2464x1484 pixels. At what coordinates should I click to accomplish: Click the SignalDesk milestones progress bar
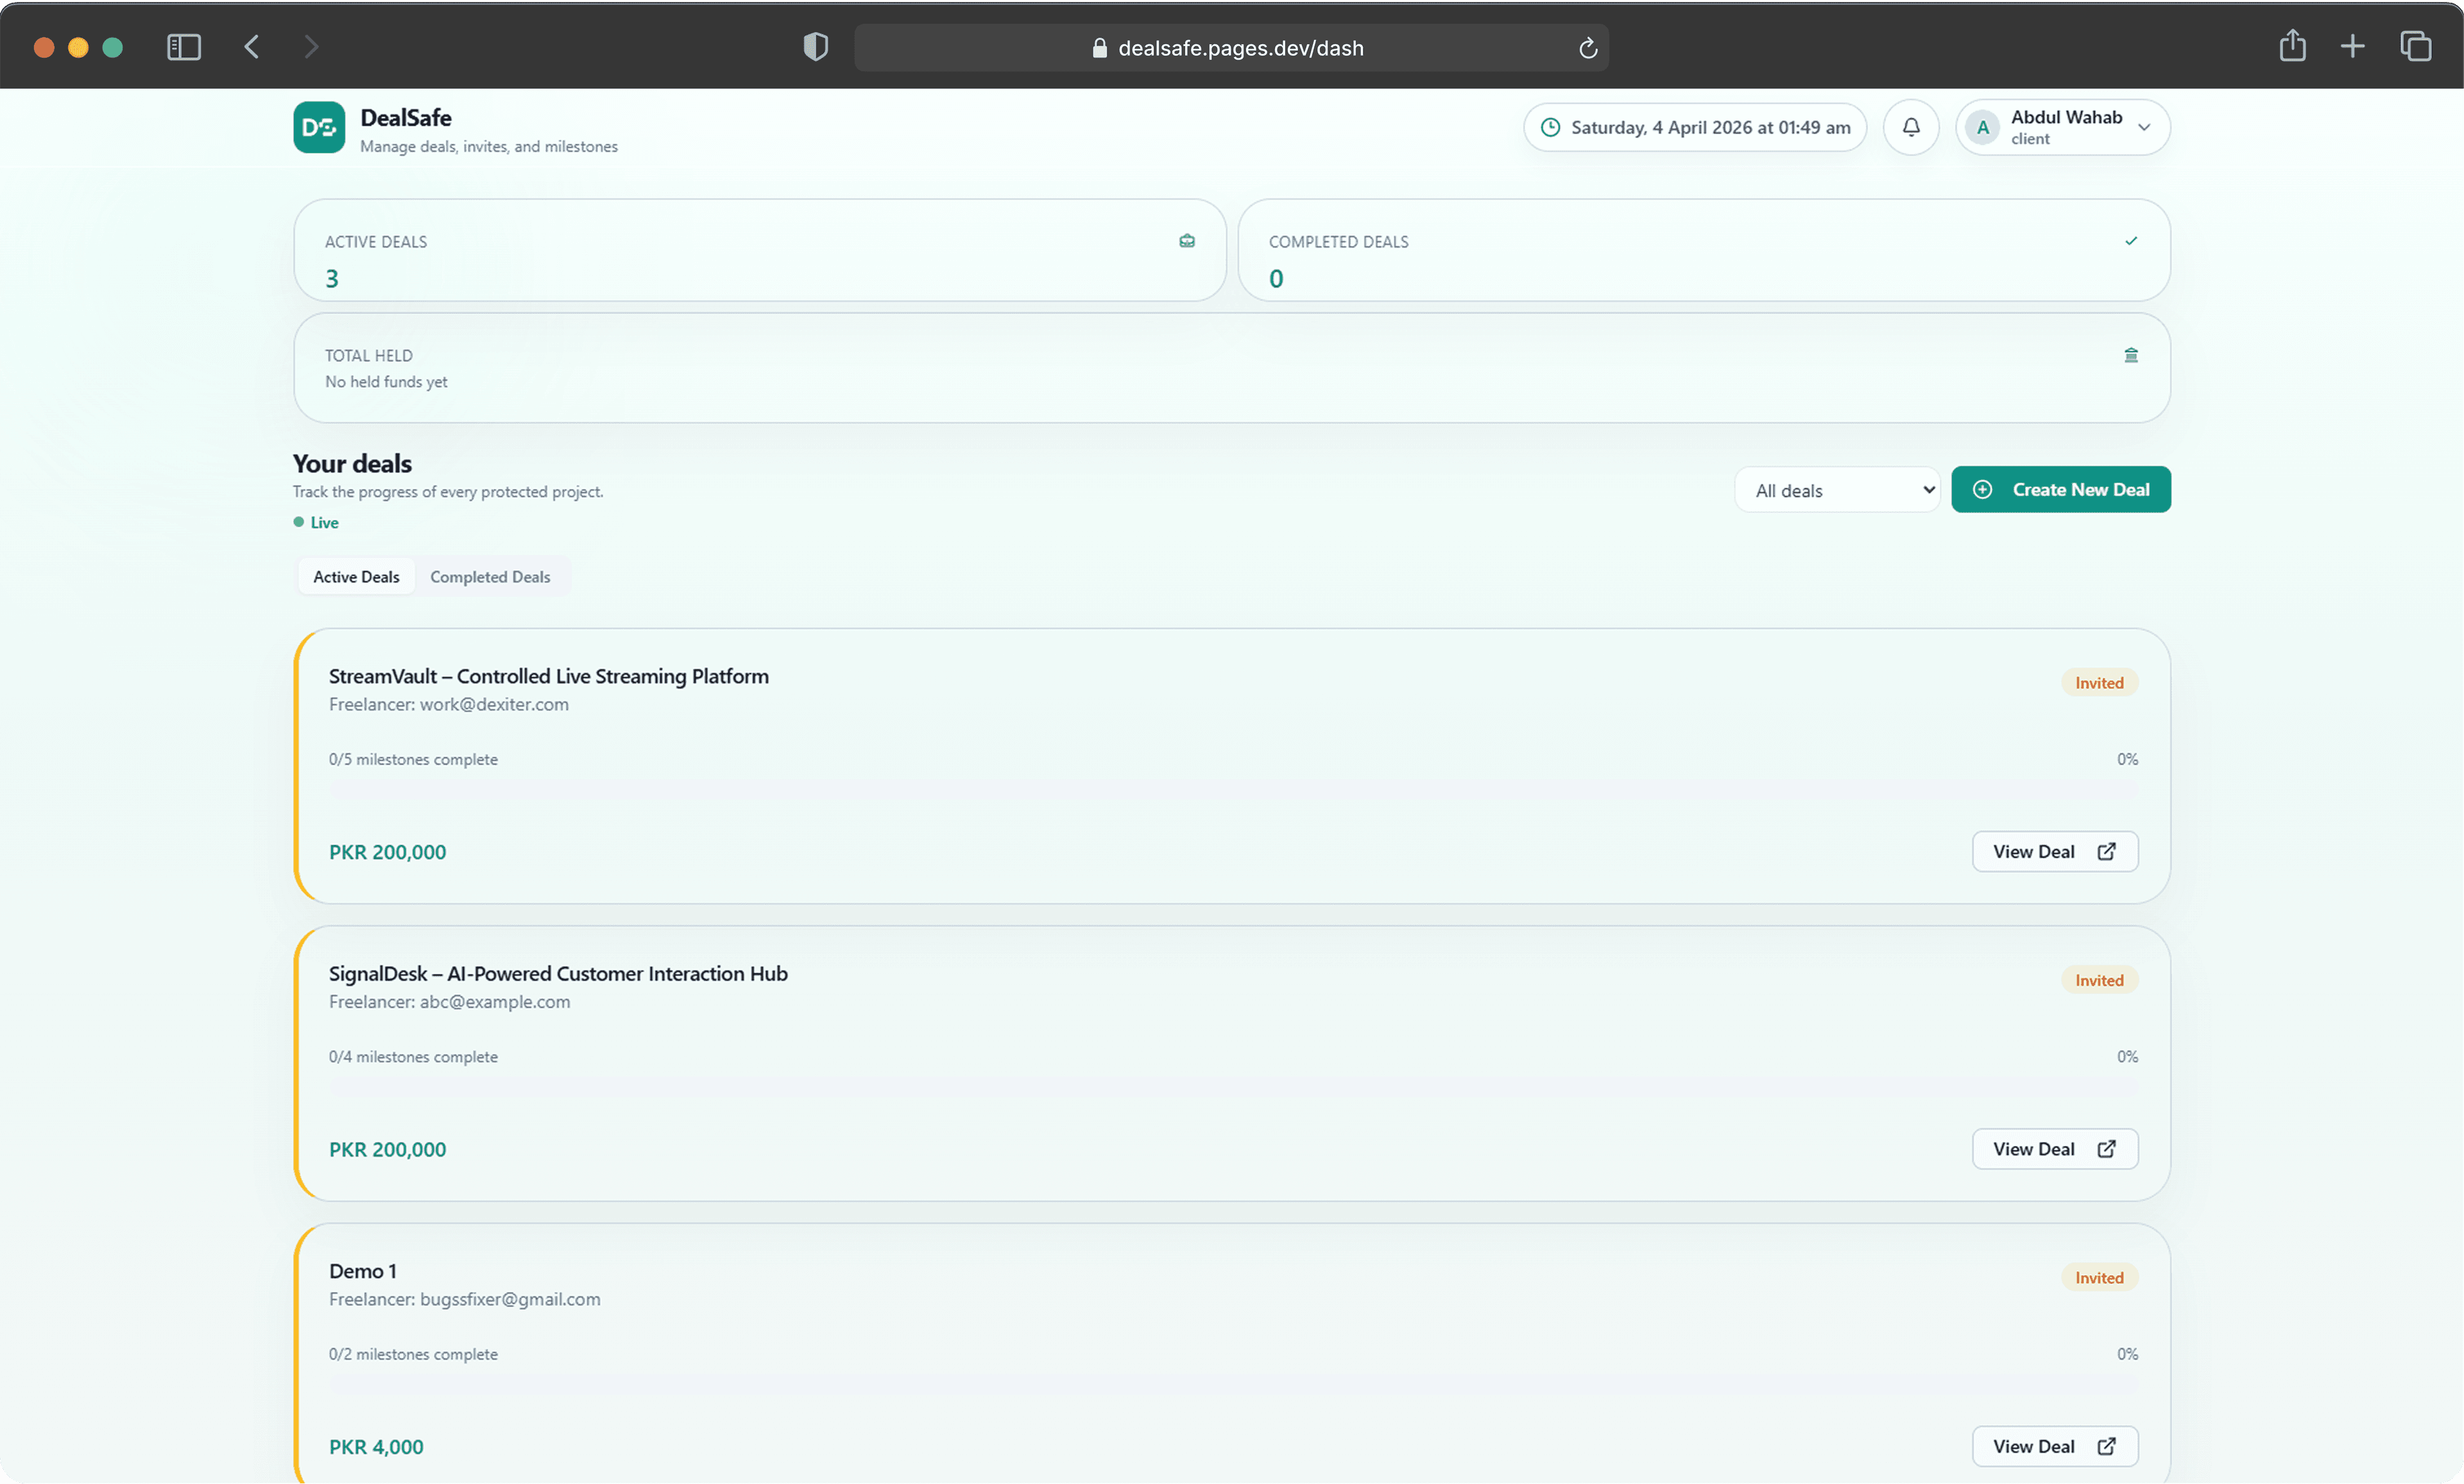[1233, 1087]
